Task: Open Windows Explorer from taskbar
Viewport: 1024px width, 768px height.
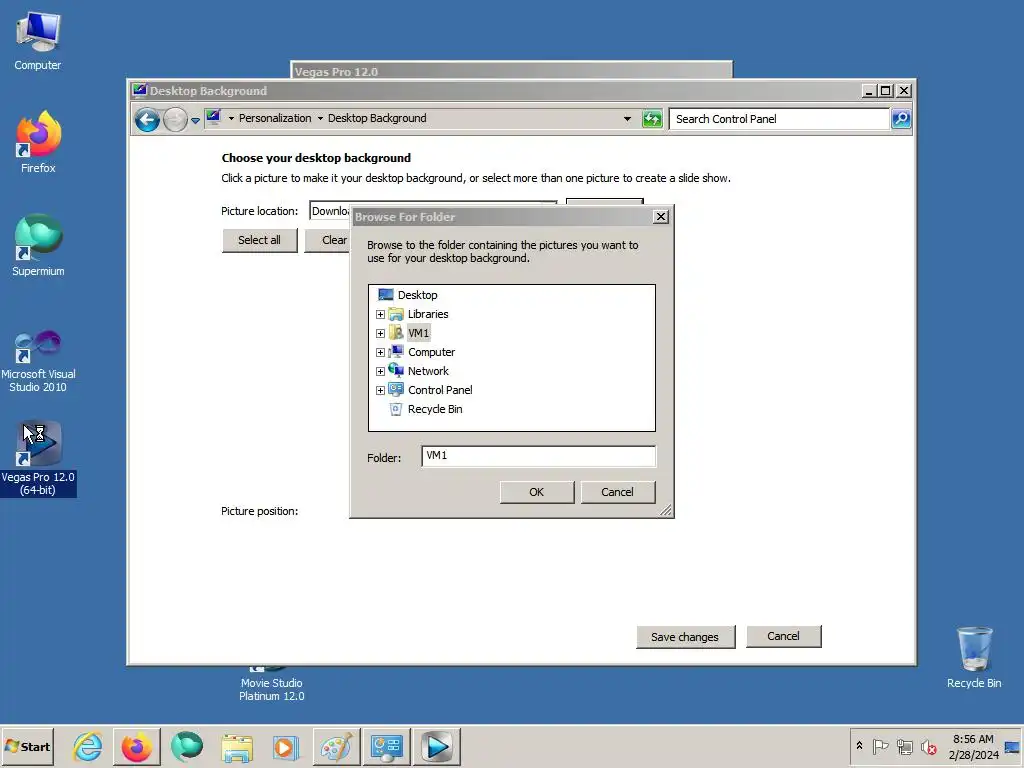Action: [x=236, y=746]
